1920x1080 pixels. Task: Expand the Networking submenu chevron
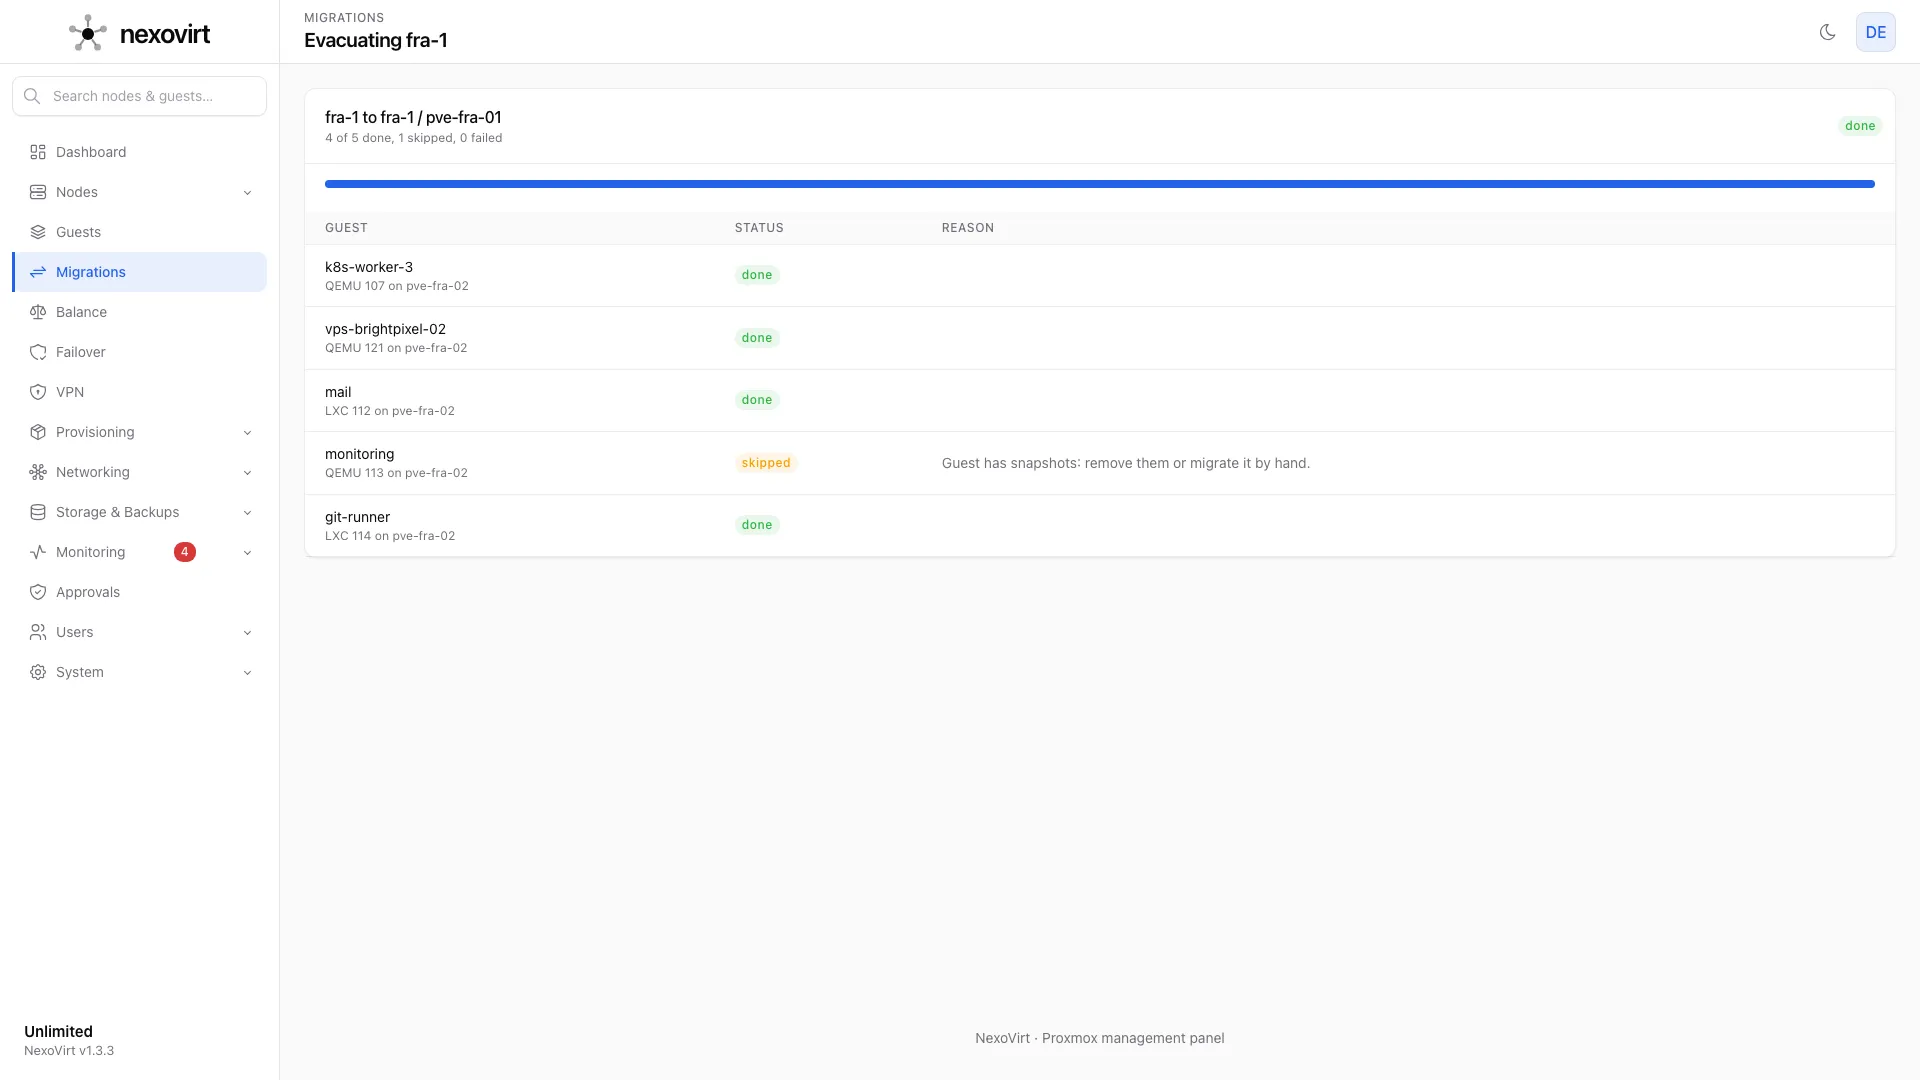247,473
